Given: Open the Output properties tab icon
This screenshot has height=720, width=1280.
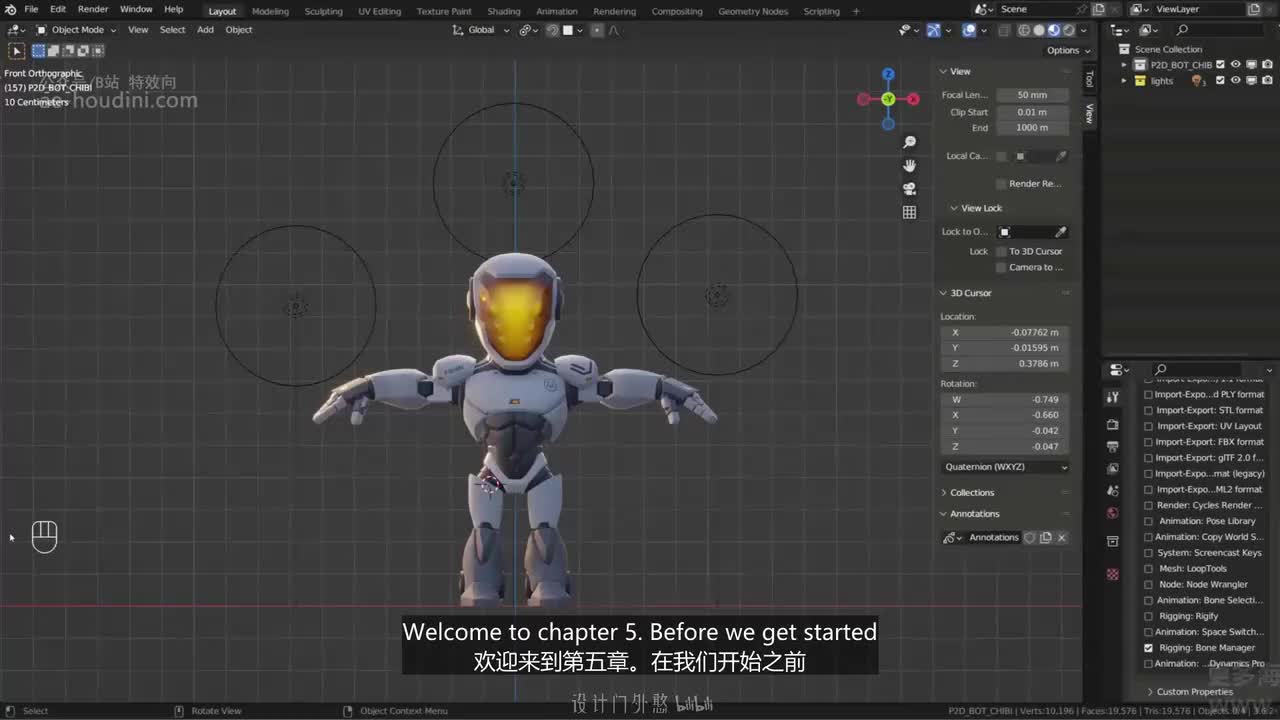Looking at the screenshot, I should coord(1112,446).
